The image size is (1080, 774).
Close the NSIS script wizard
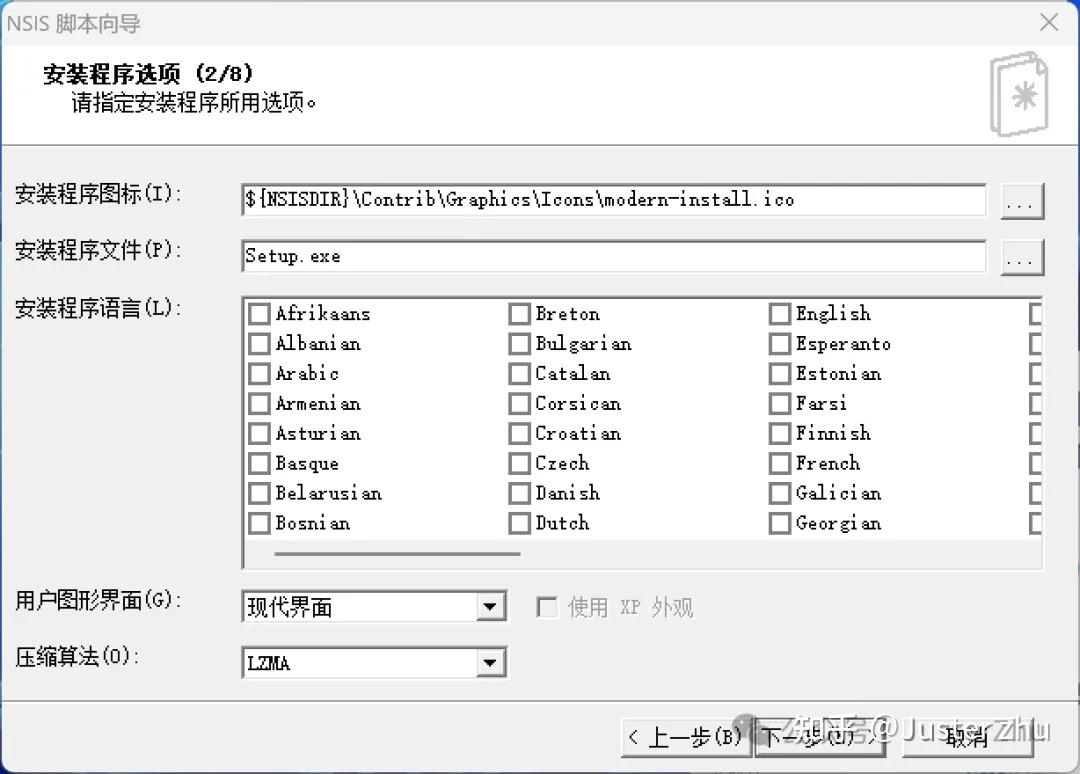(1048, 22)
